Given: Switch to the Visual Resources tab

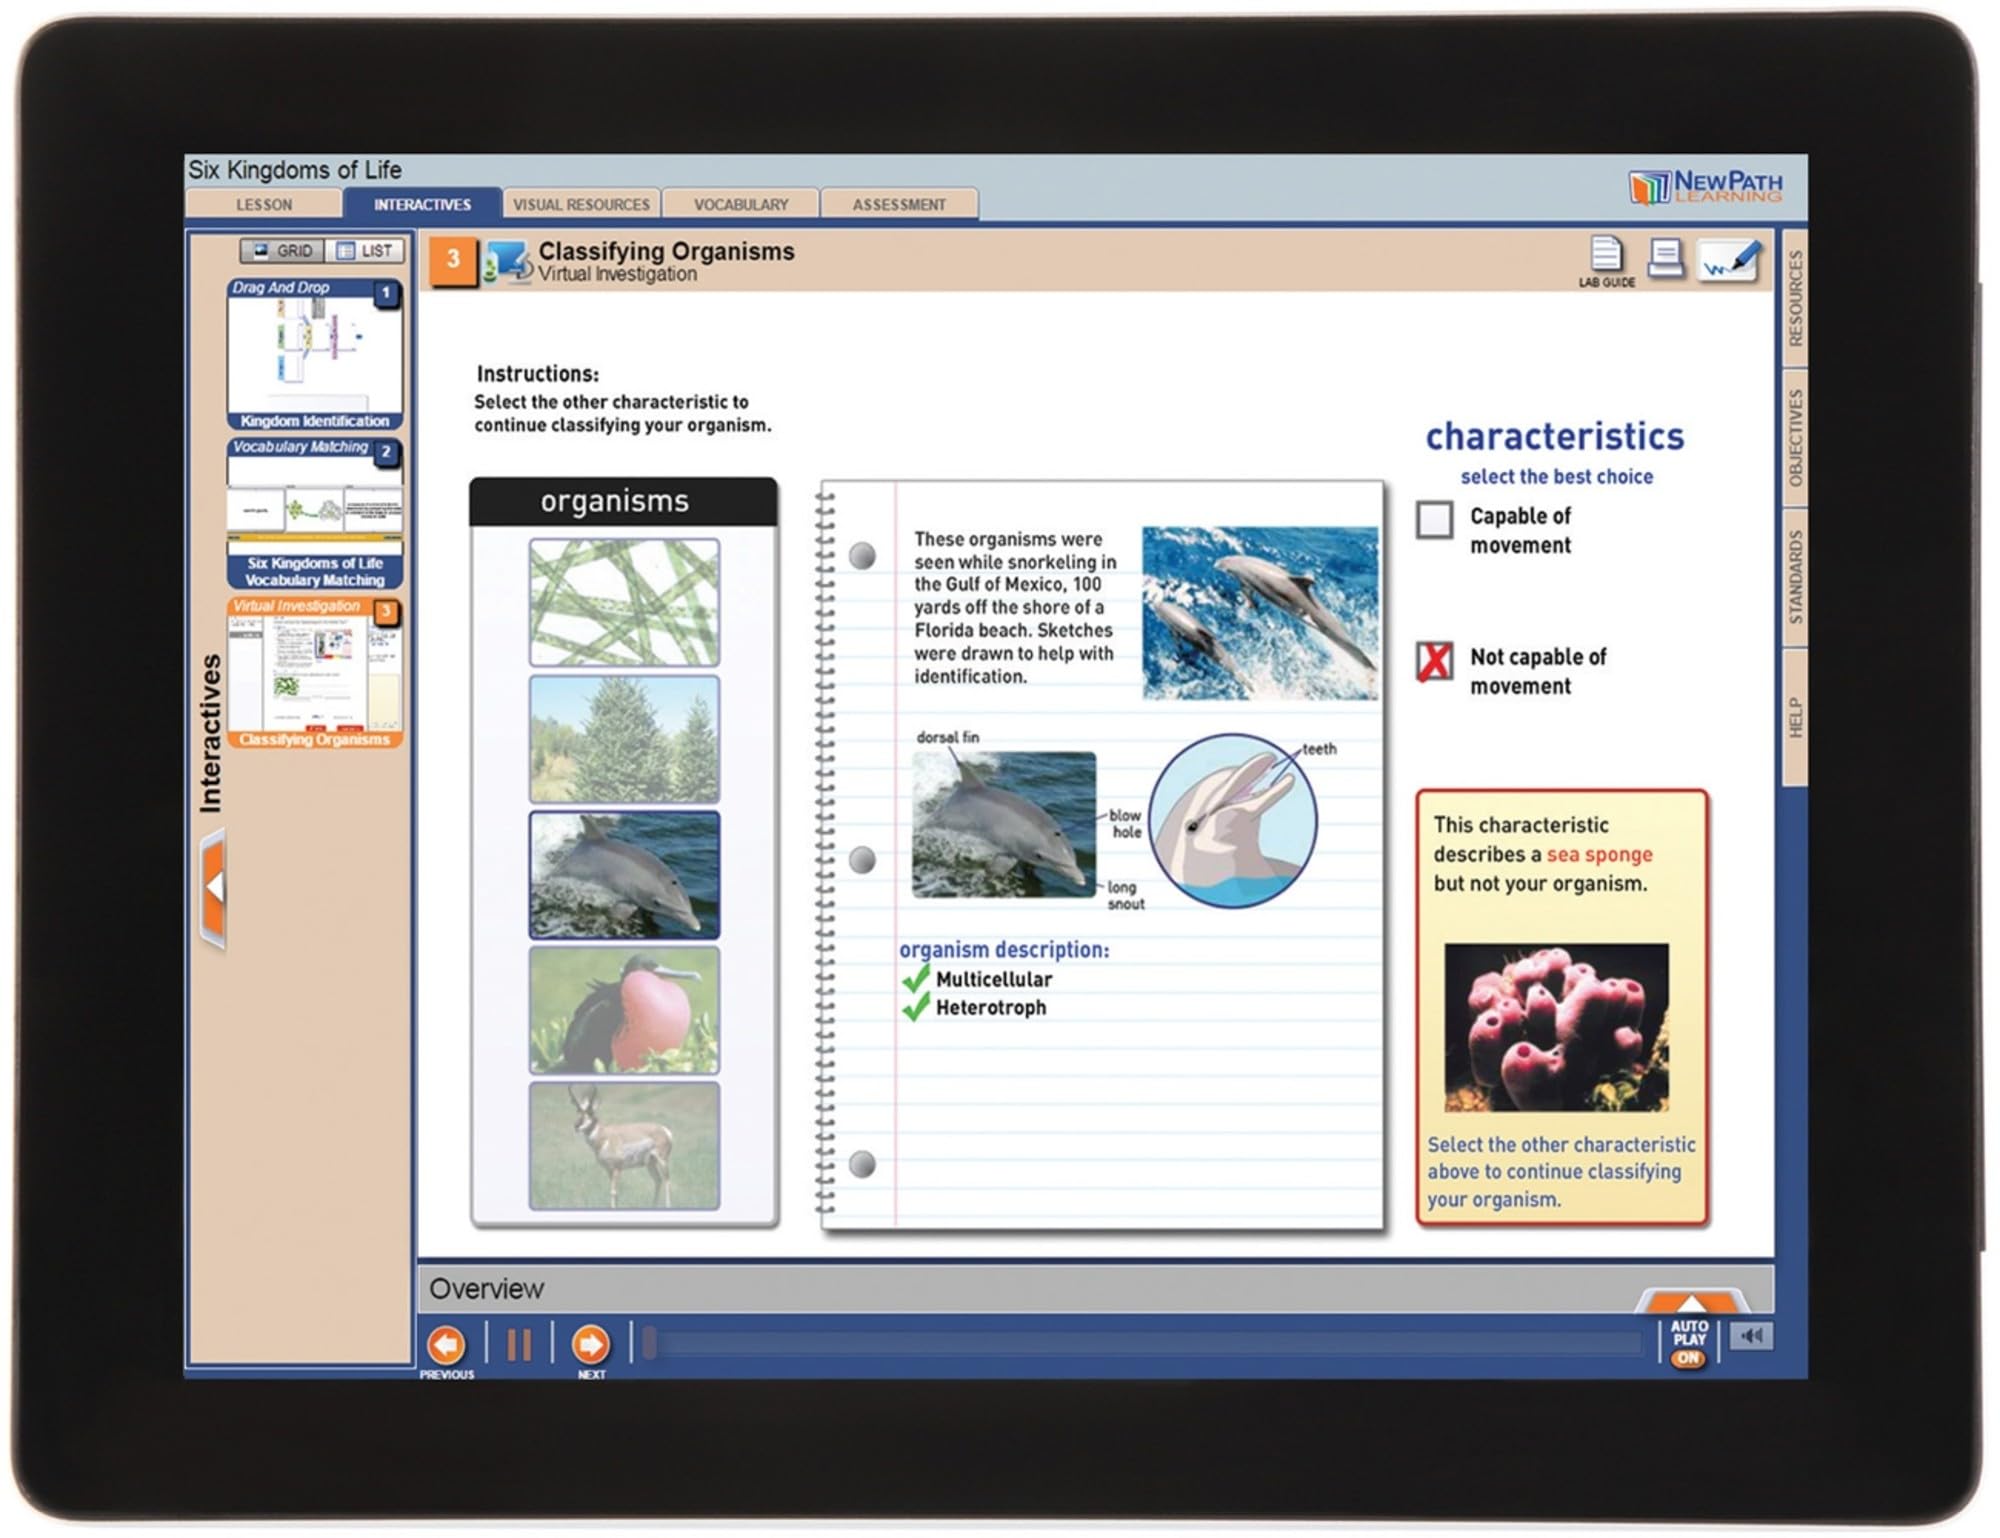Looking at the screenshot, I should coord(581,204).
